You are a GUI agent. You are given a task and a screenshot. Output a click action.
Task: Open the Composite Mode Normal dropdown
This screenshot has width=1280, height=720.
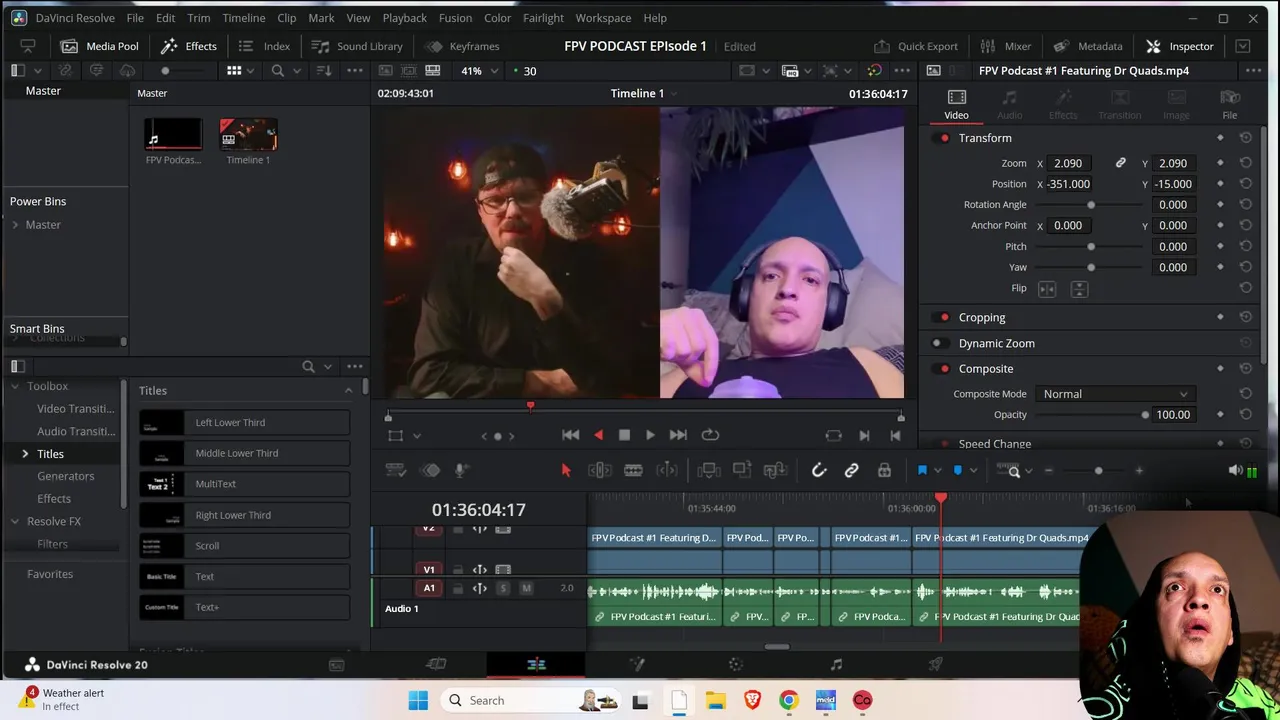1114,394
